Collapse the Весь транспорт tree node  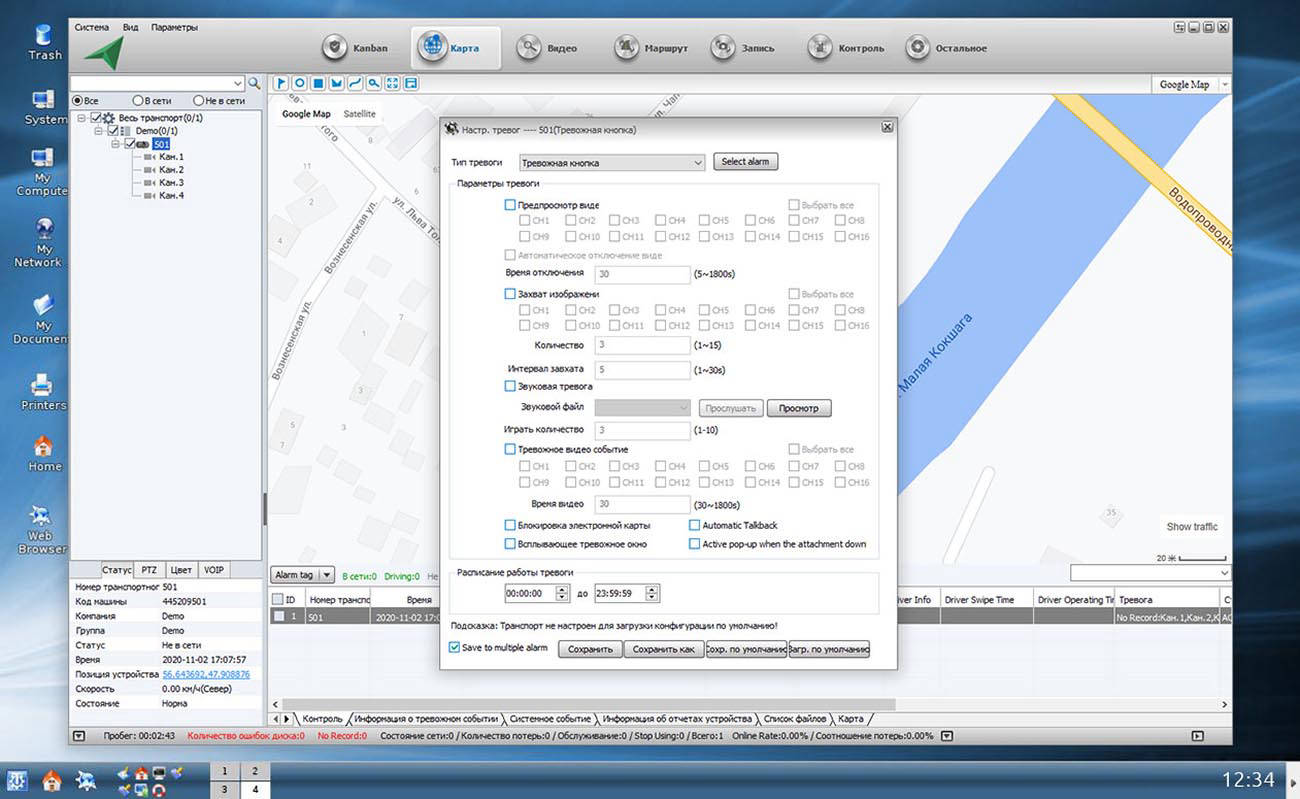click(x=82, y=118)
